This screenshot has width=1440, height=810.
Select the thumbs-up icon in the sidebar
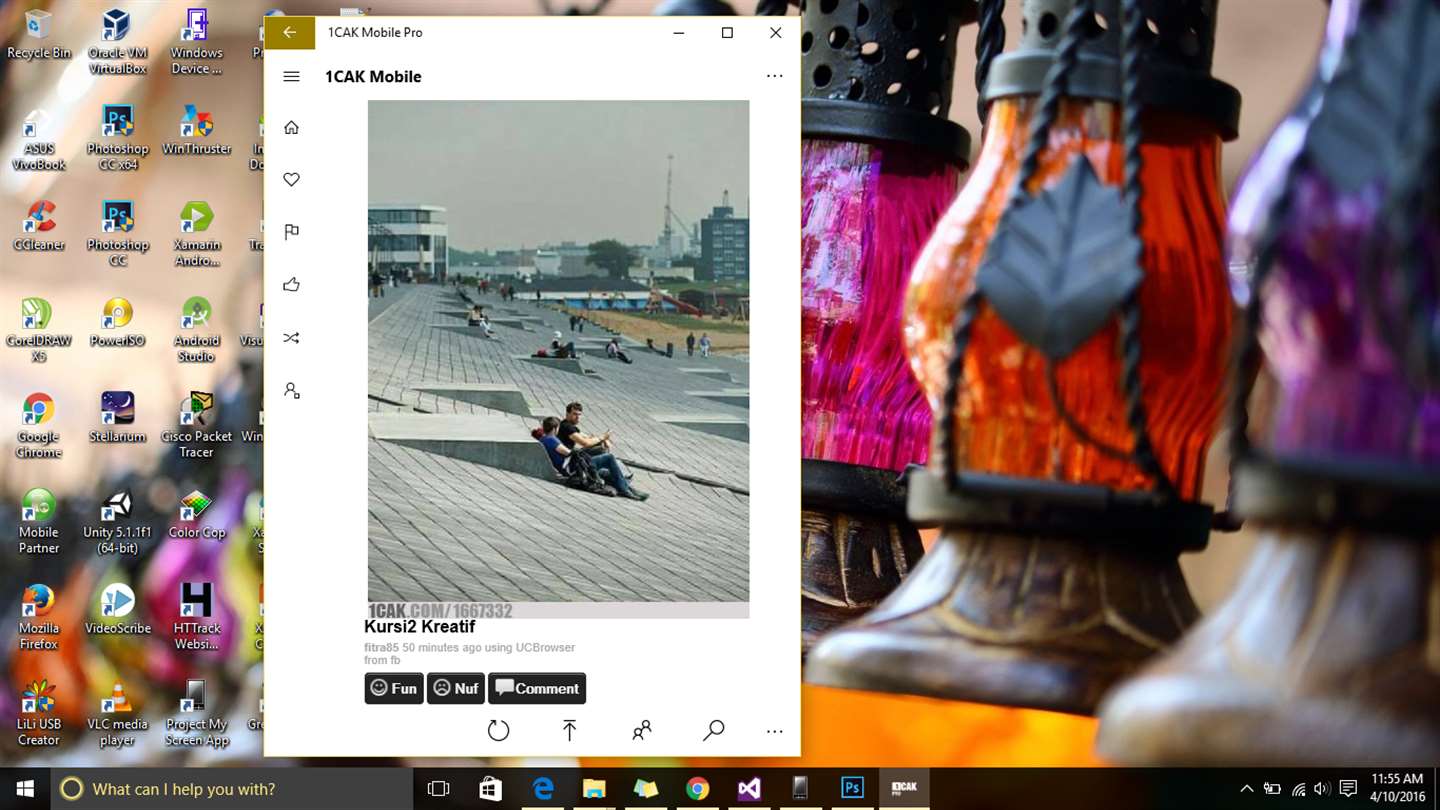pos(291,285)
